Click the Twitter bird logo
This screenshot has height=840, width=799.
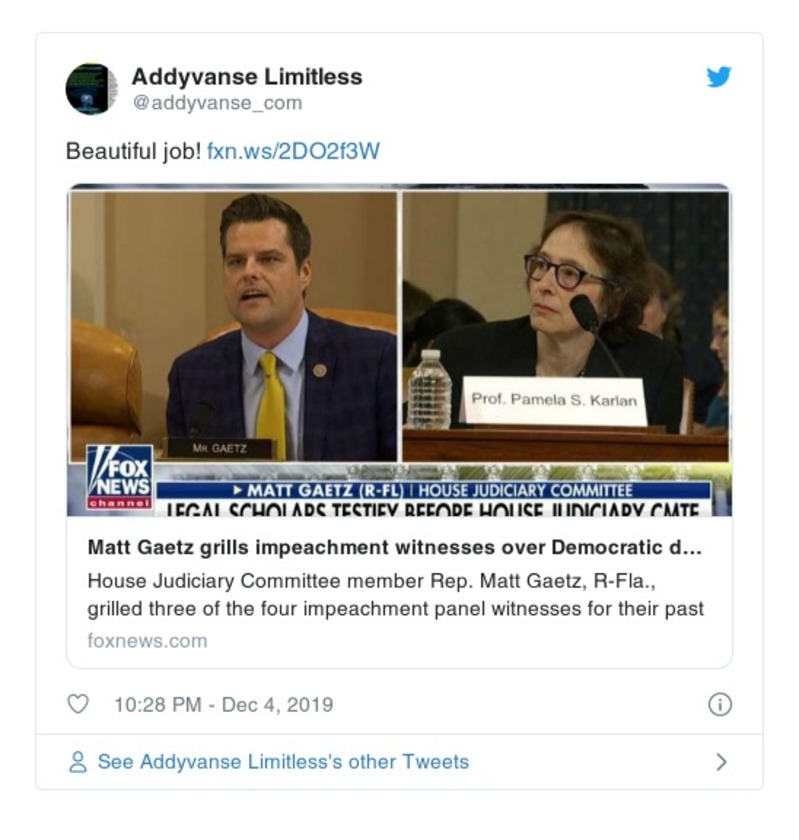pos(718,77)
